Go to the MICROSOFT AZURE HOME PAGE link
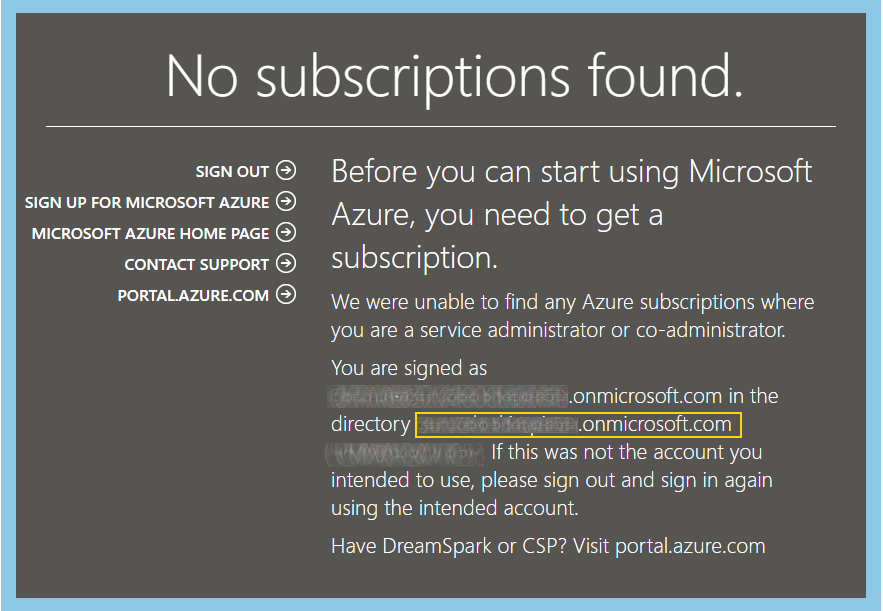This screenshot has height=611, width=883. pyautogui.click(x=150, y=233)
